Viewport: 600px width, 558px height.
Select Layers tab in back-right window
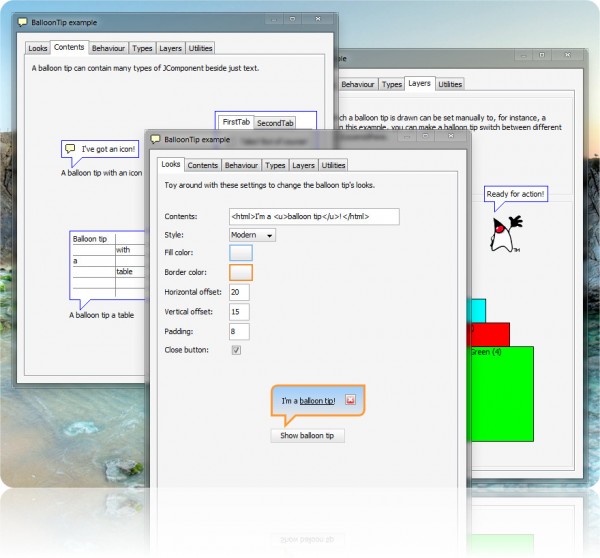[419, 83]
